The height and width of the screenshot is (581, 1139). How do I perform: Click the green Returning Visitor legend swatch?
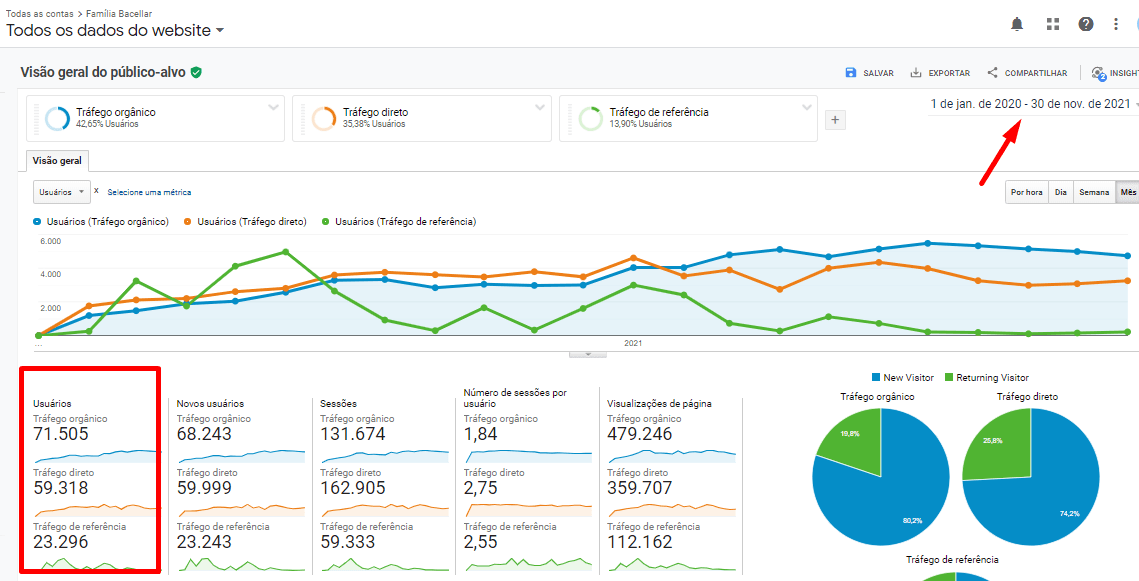[x=949, y=378]
